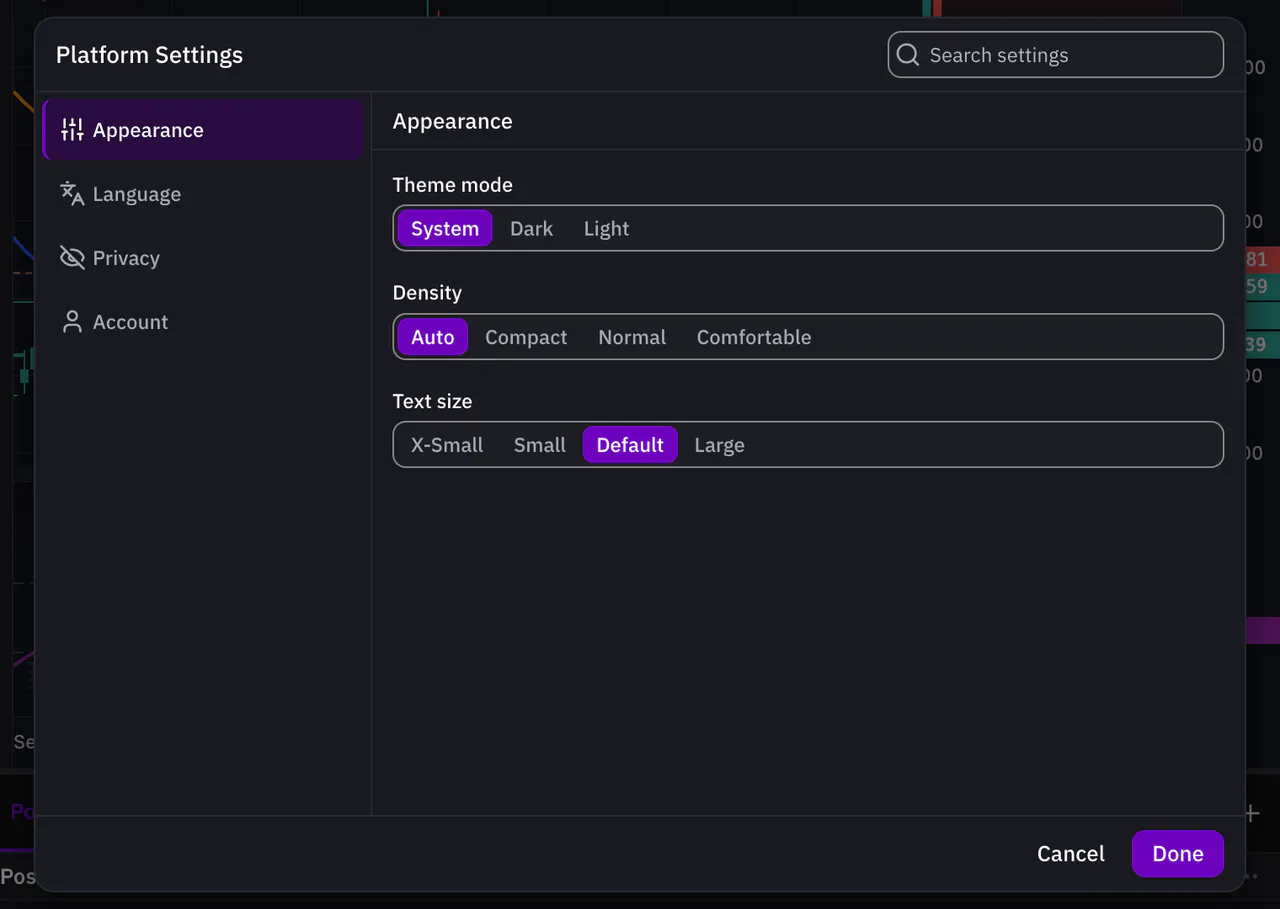Open the Appearance settings tab
Screen dimensions: 1280x909
click(203, 130)
